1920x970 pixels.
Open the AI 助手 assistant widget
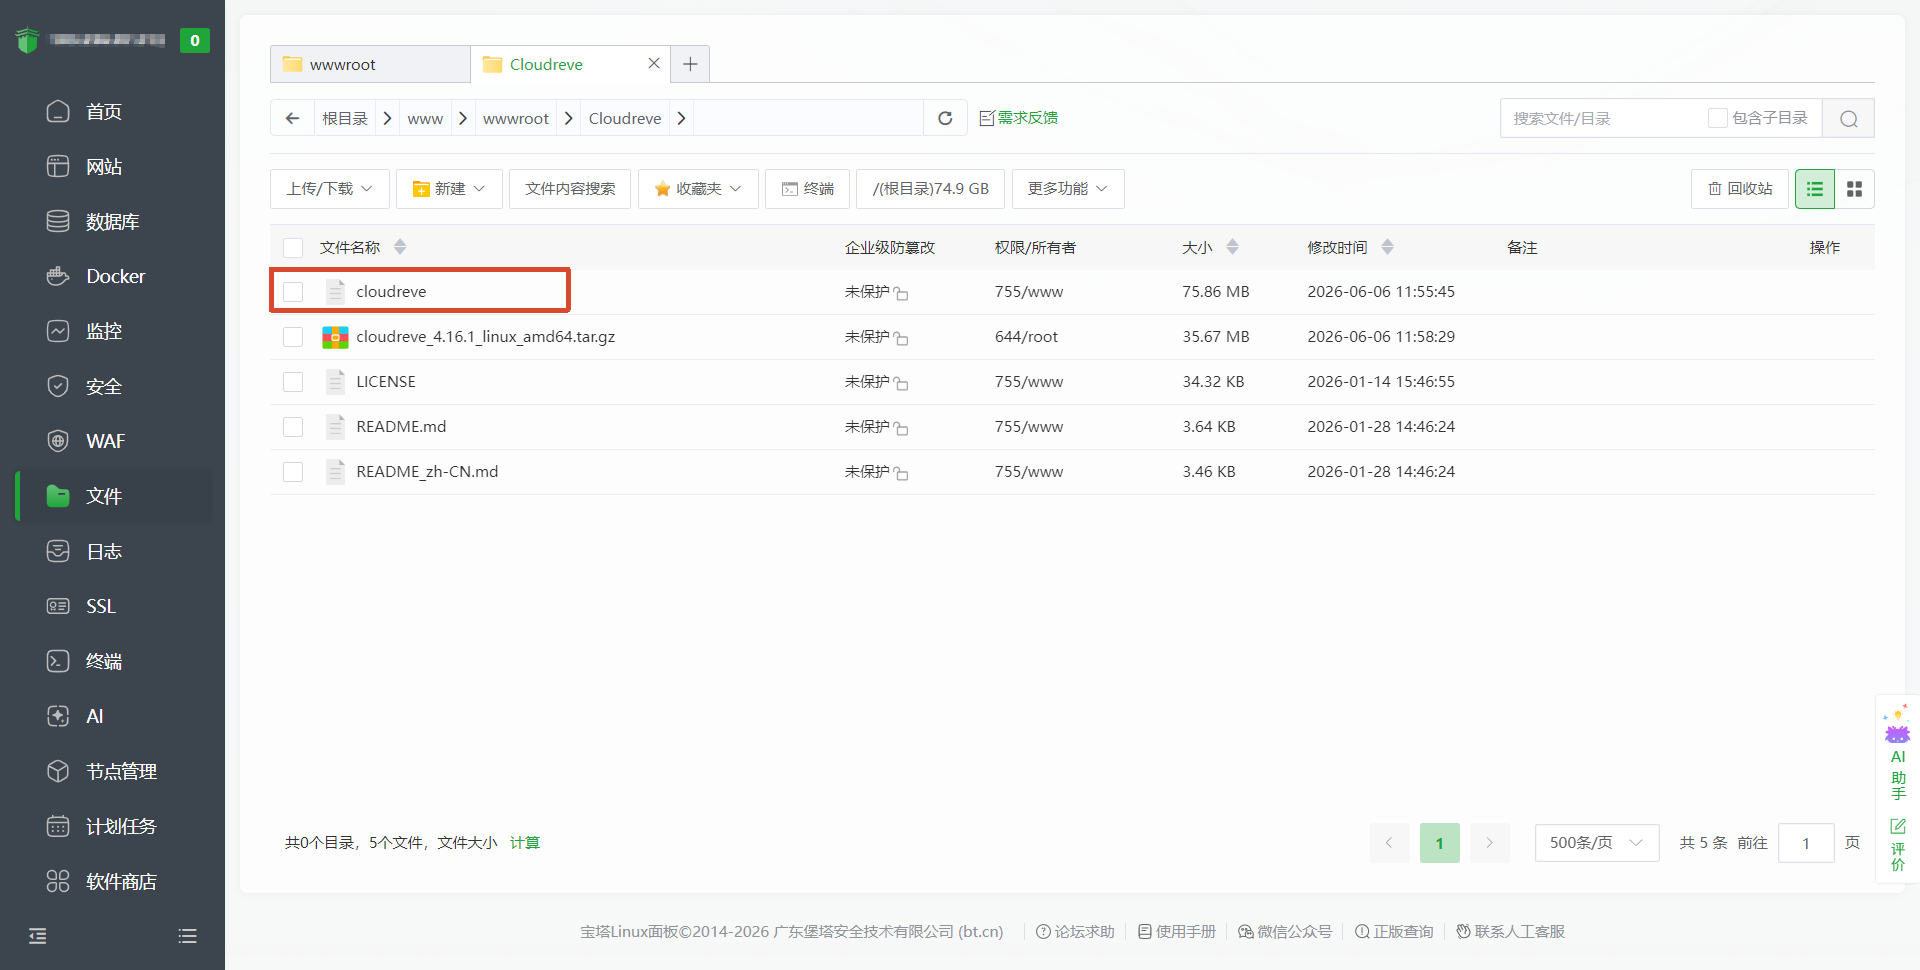[x=1897, y=754]
